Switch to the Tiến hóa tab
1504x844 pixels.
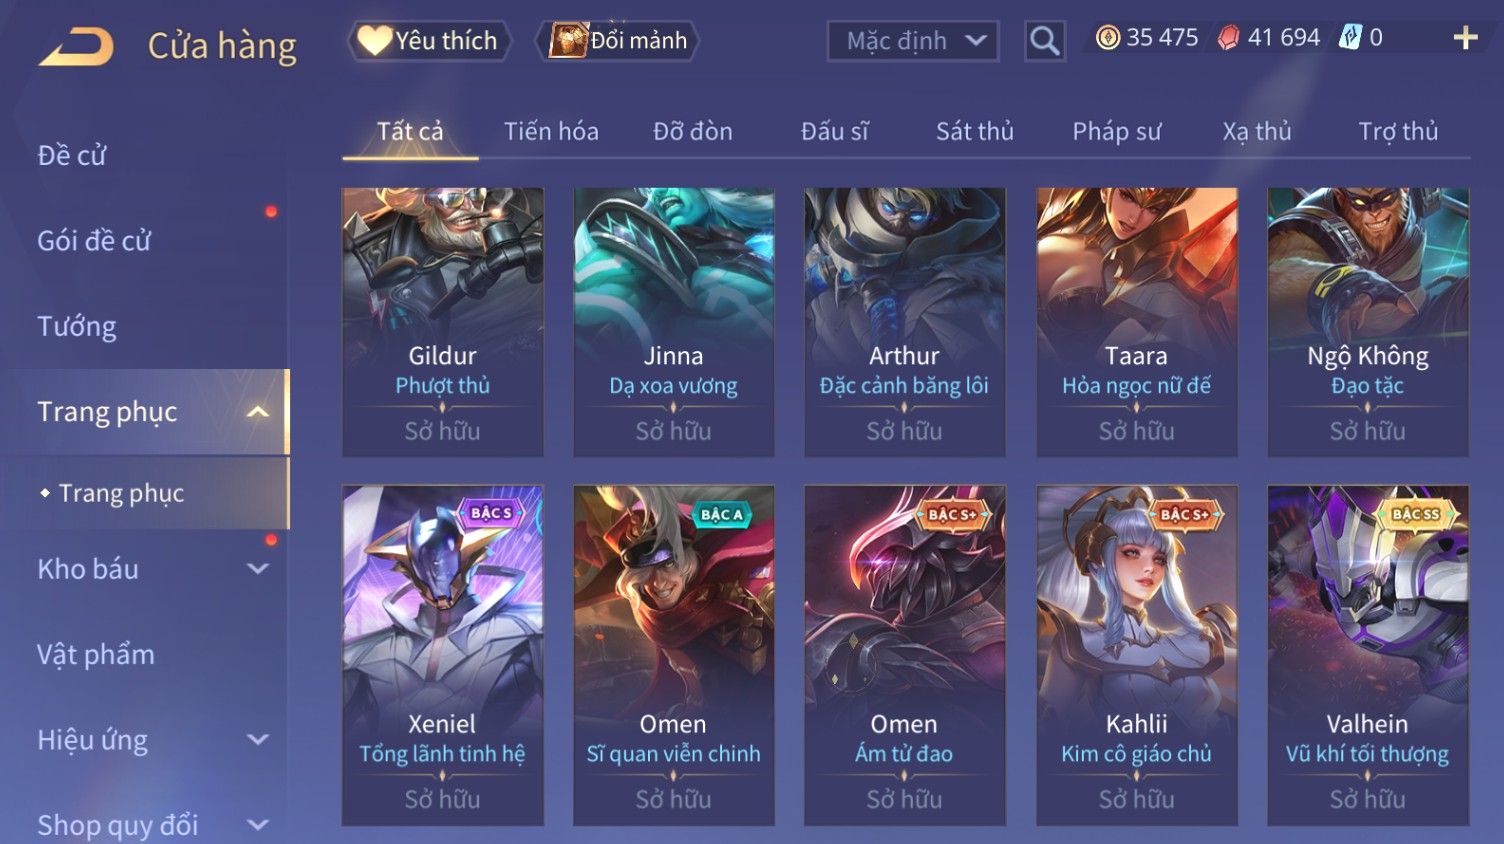pyautogui.click(x=551, y=131)
